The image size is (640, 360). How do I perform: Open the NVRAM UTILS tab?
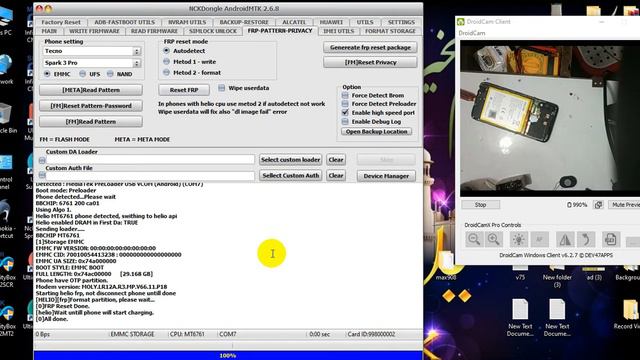187,22
